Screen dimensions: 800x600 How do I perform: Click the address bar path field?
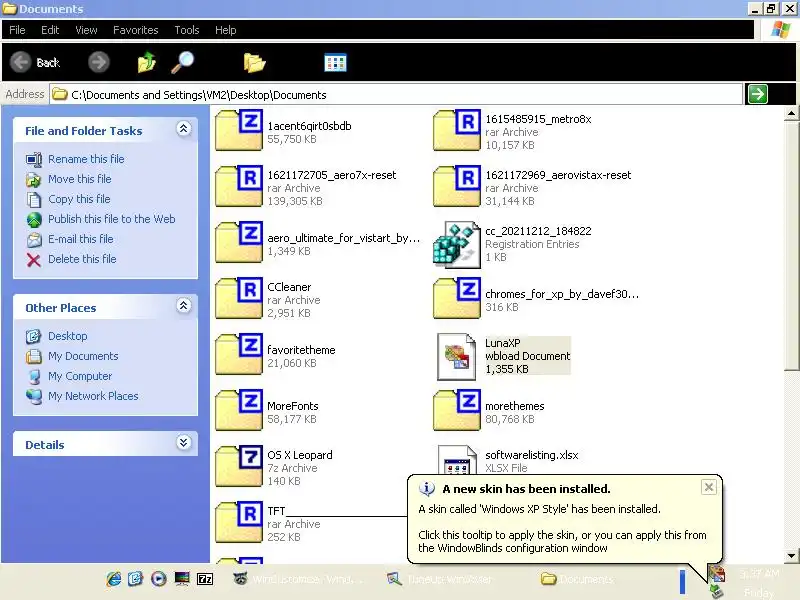[396, 94]
